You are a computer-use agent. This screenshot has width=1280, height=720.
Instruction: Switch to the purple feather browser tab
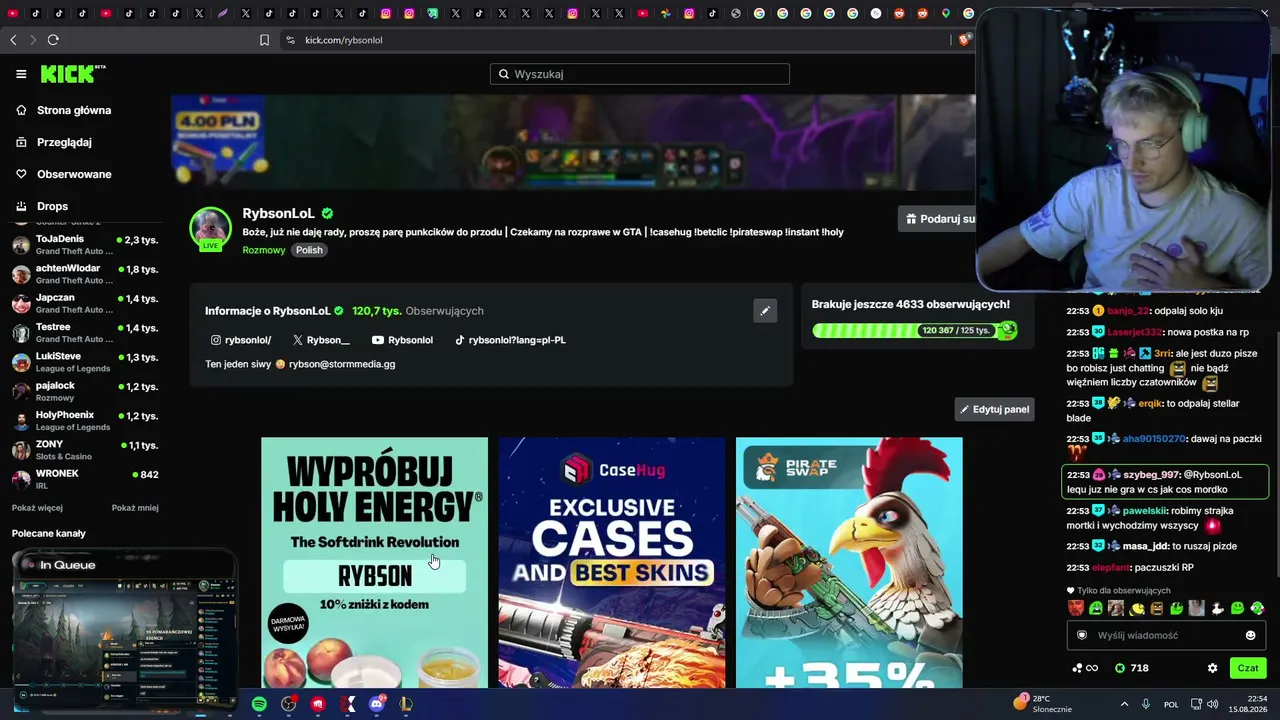coord(222,13)
